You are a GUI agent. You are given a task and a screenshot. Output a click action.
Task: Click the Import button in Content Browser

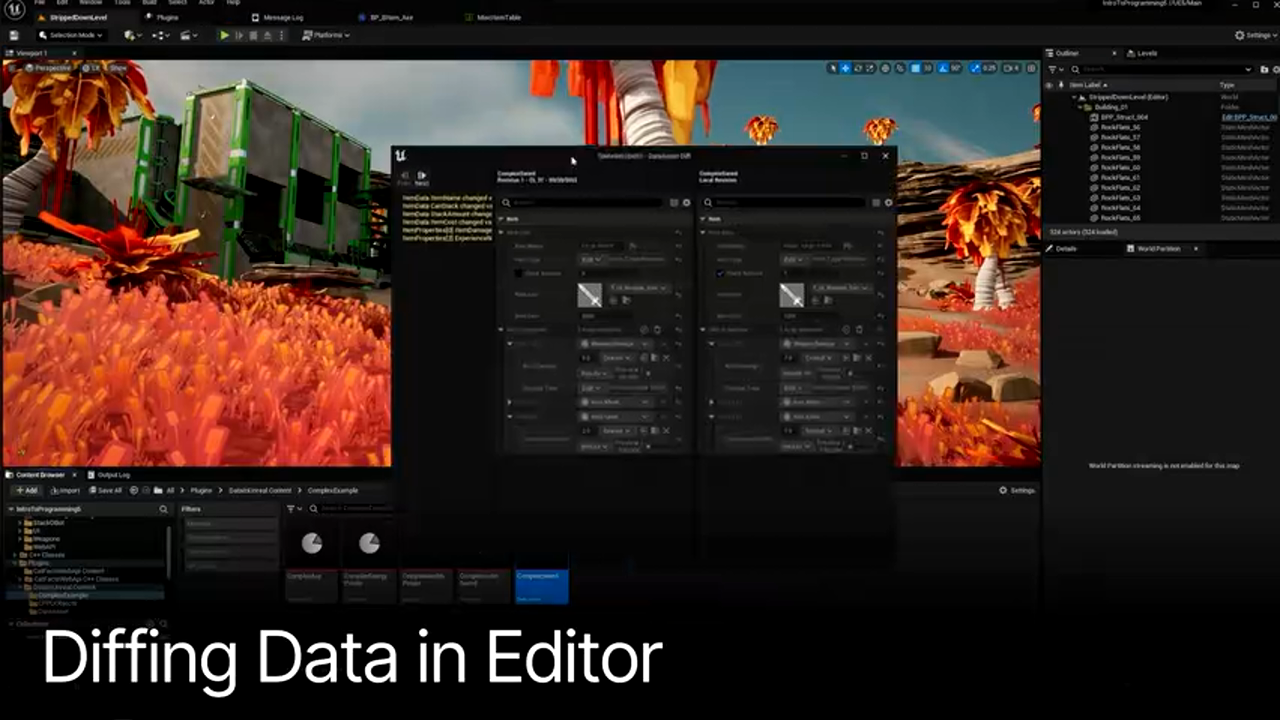(65, 490)
